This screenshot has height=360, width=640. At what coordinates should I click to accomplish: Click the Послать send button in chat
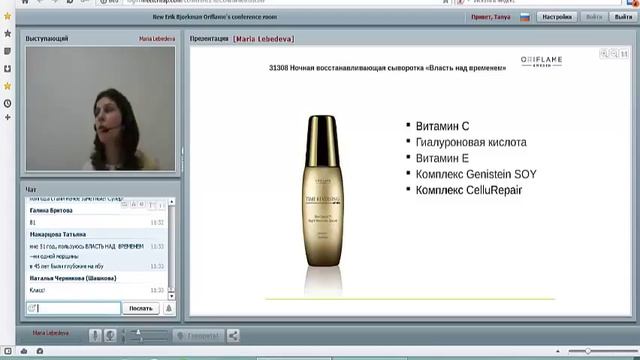click(140, 308)
